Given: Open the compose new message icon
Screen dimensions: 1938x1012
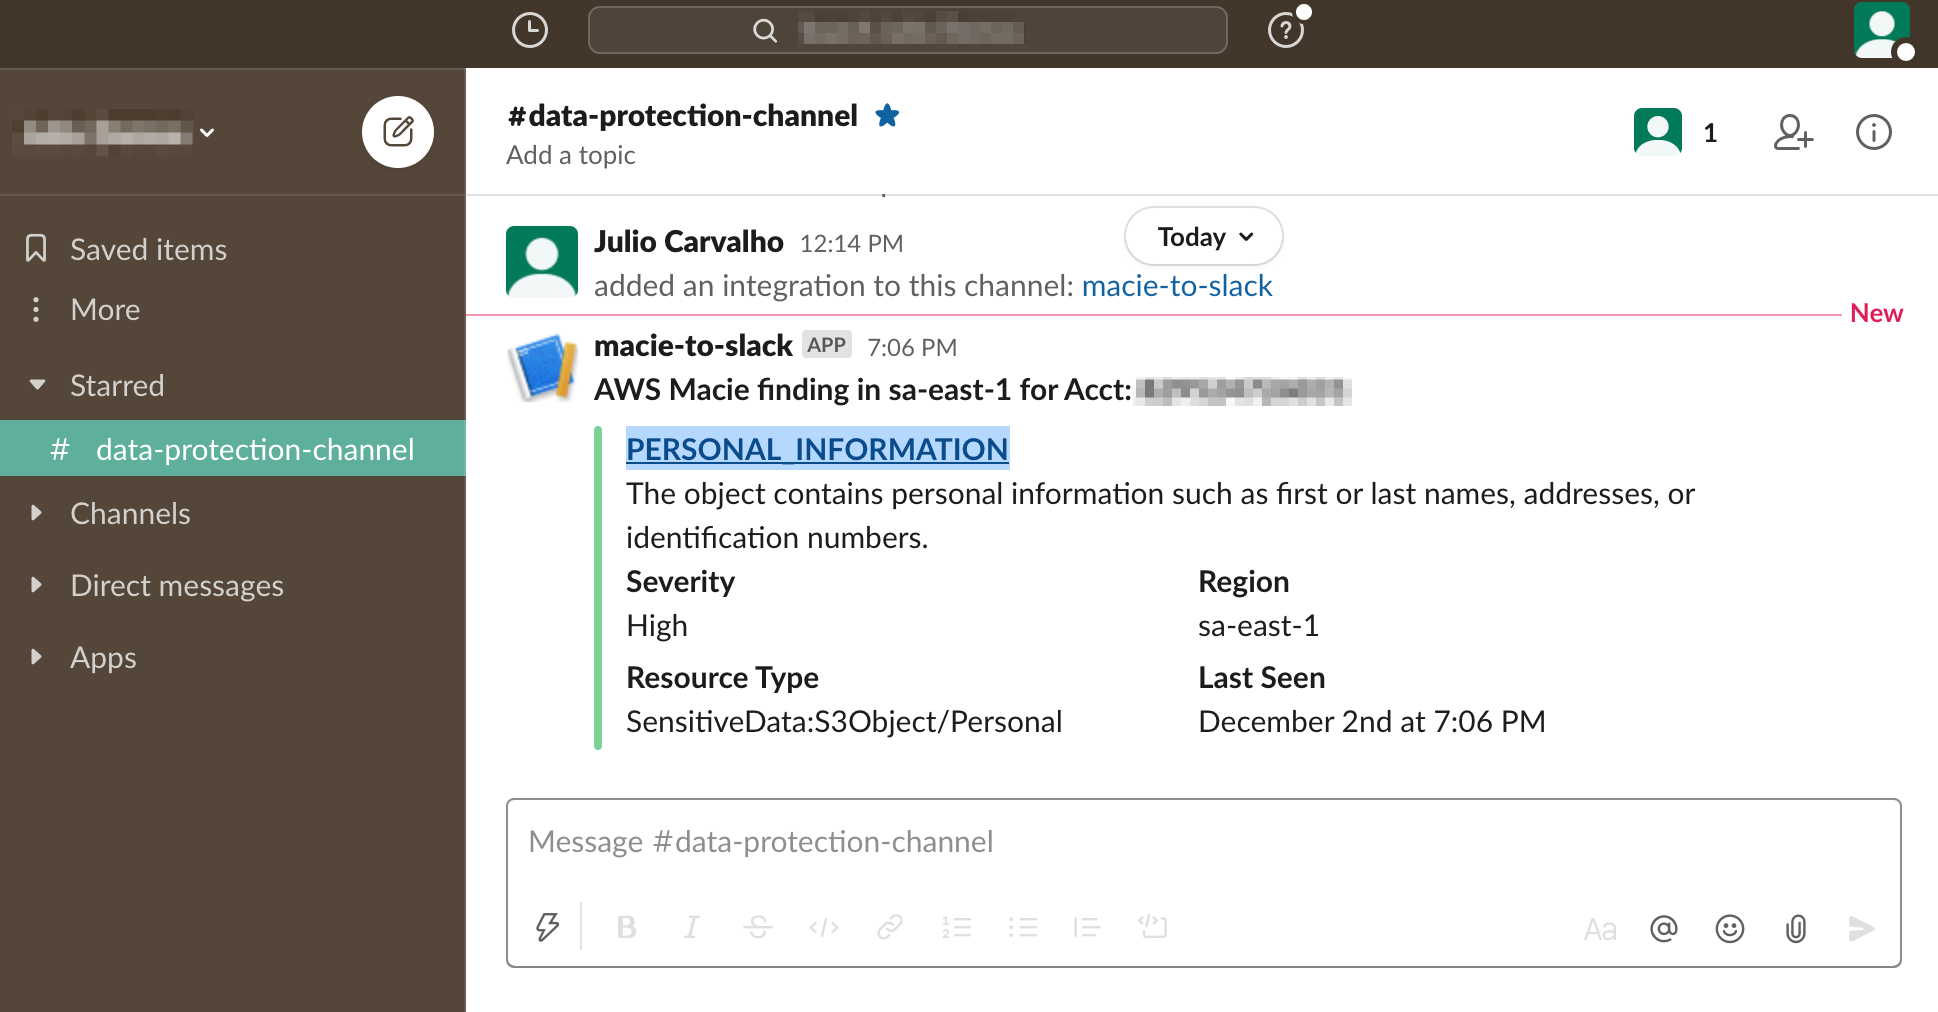Looking at the screenshot, I should click(398, 131).
